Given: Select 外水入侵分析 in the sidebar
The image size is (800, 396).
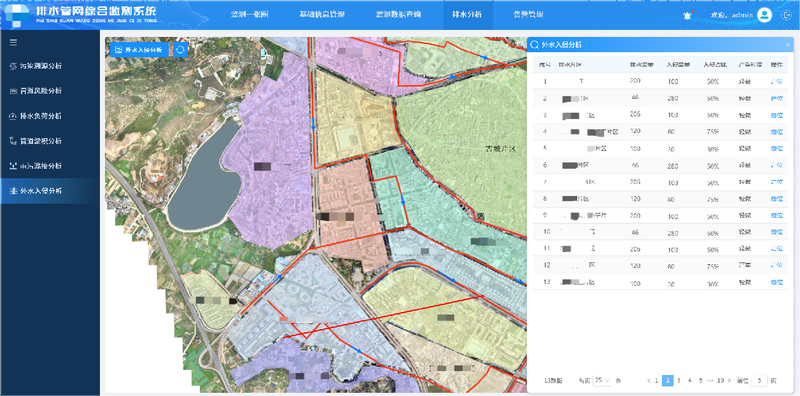Looking at the screenshot, I should click(50, 191).
